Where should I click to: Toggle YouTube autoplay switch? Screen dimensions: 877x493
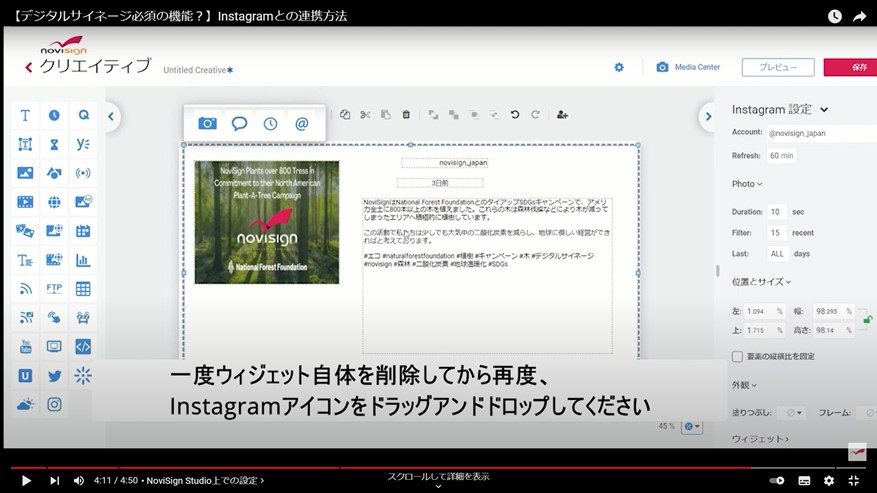pos(777,480)
